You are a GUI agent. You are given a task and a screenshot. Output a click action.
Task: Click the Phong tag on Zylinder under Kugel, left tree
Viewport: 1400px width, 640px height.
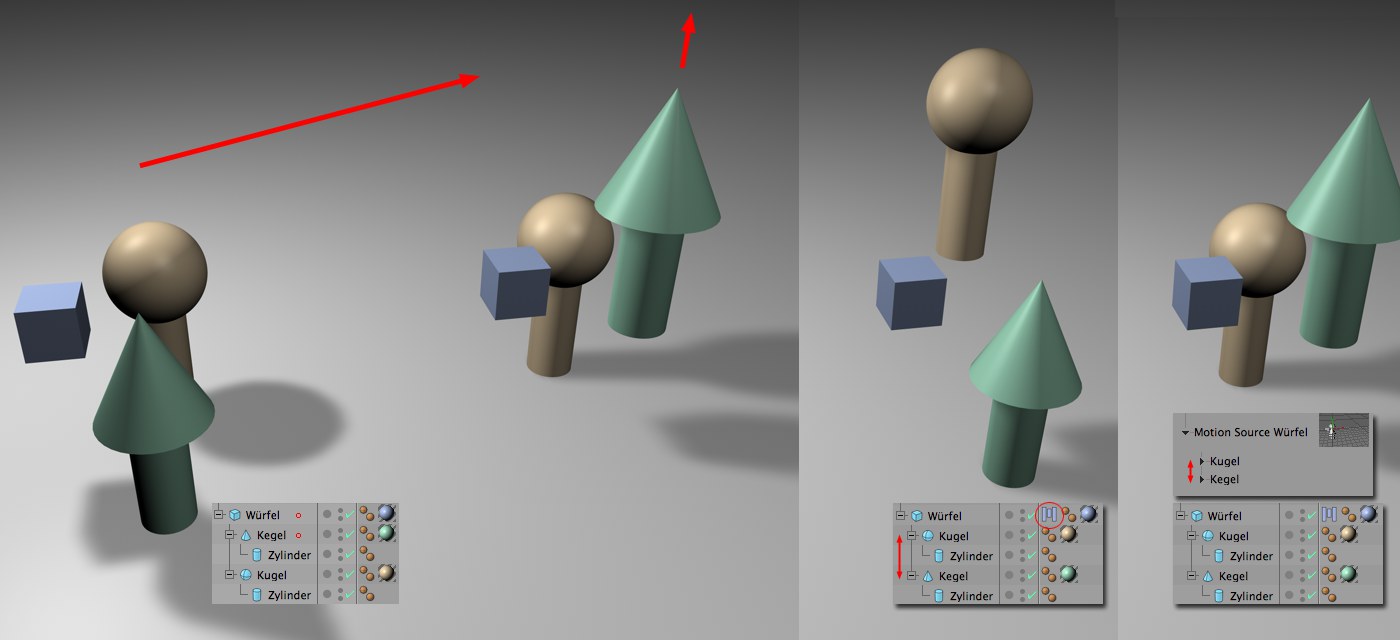coord(367,594)
